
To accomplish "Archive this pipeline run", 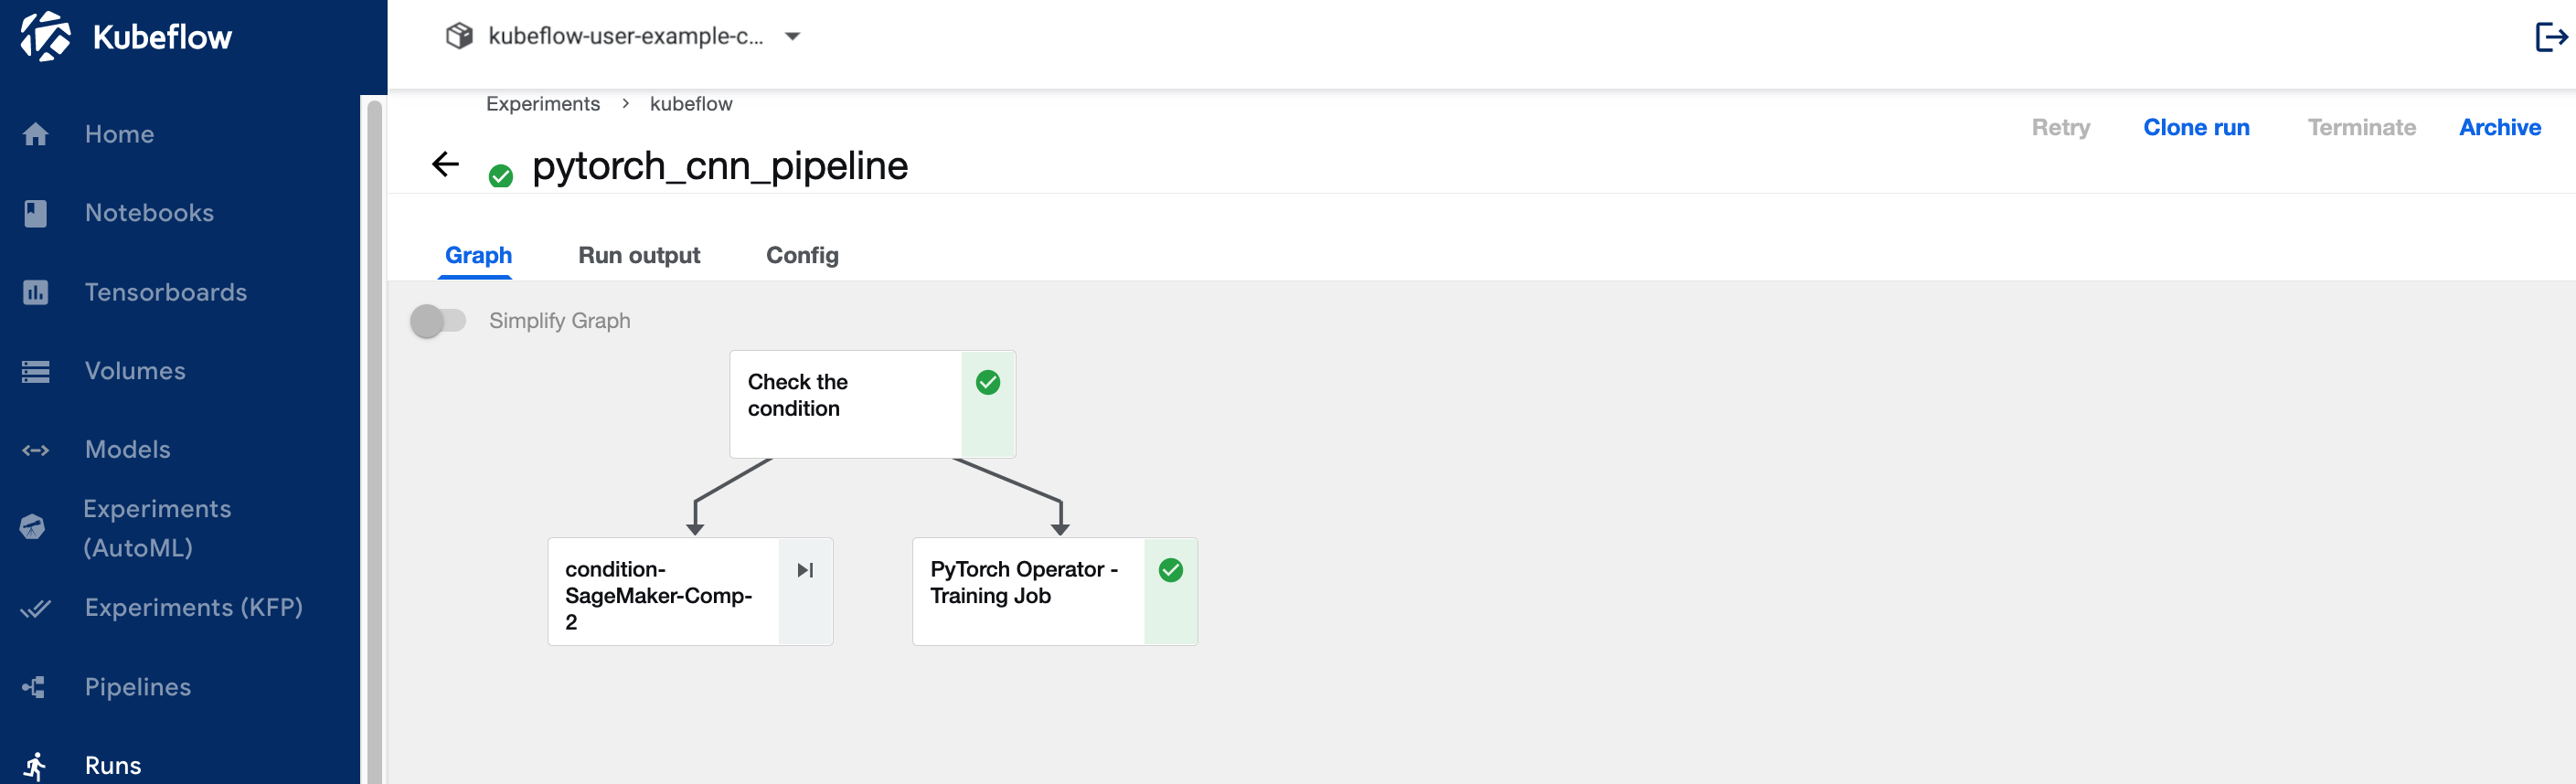I will click(2499, 127).
